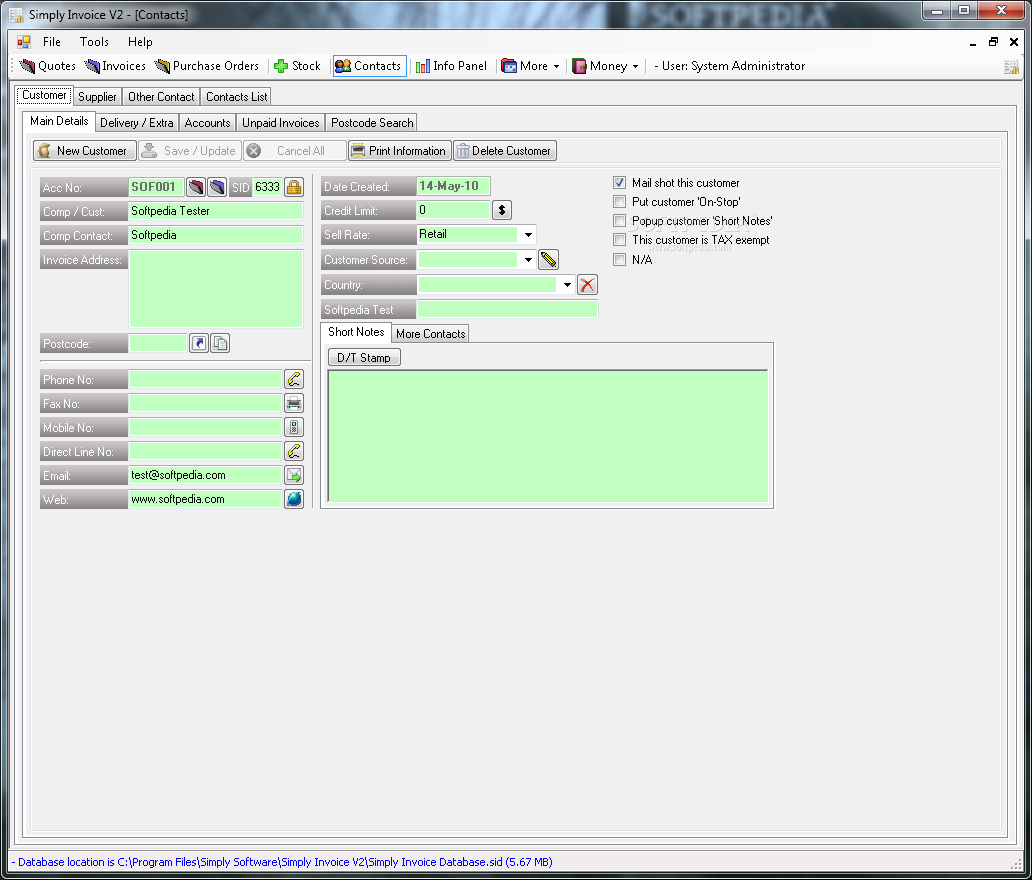Open the Info Panel
Viewport: 1032px width, 880px height.
[452, 66]
